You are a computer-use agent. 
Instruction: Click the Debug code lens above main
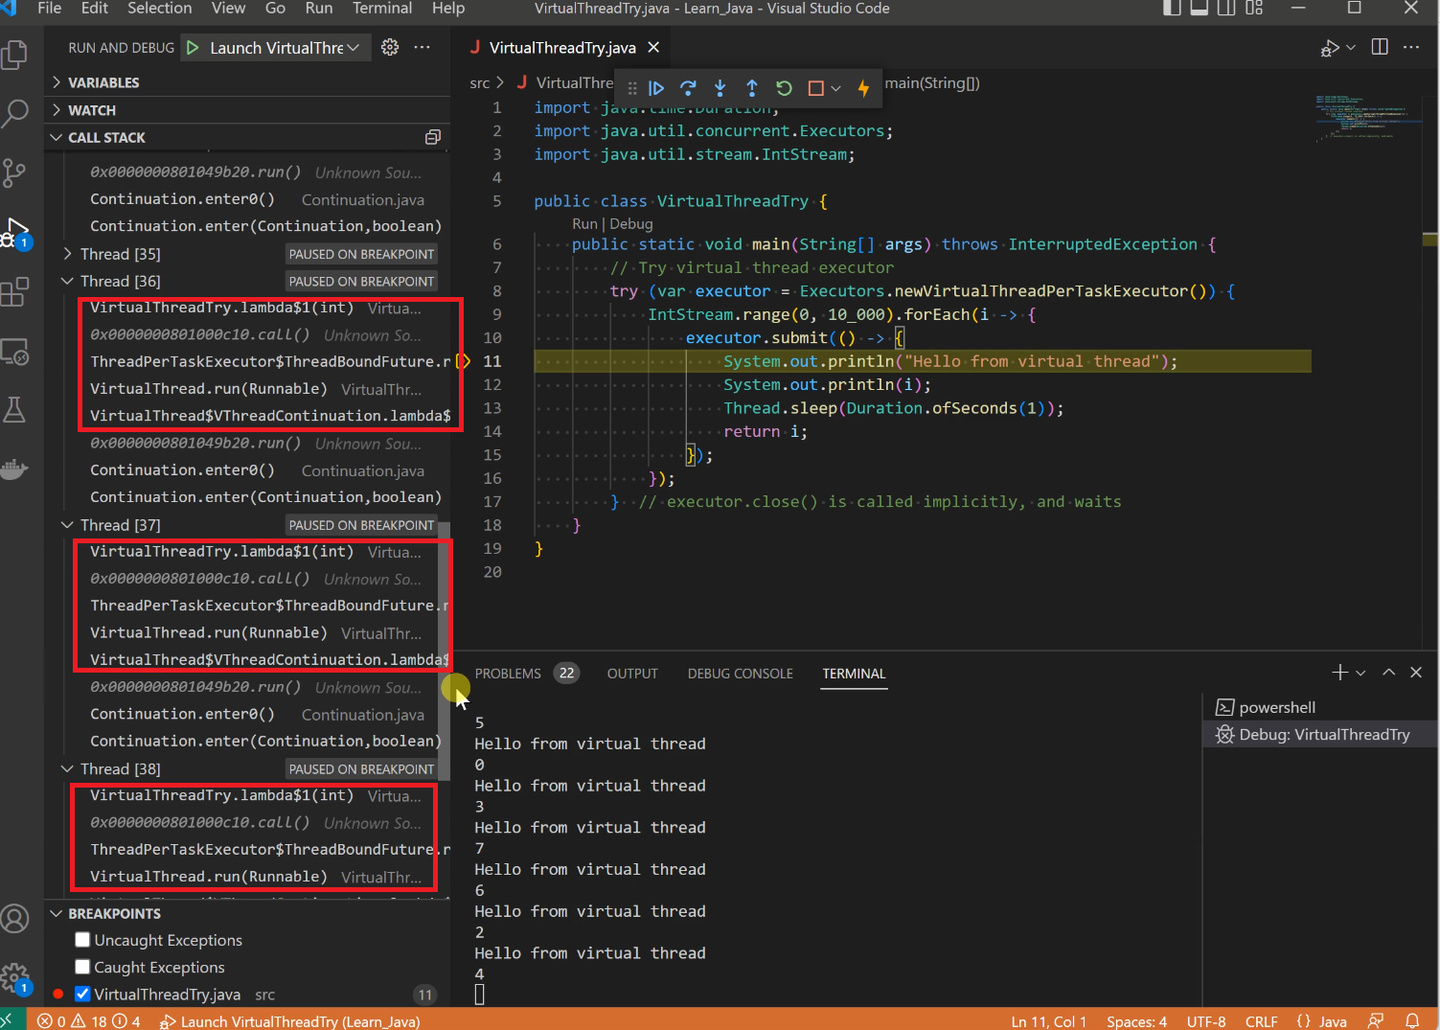pyautogui.click(x=631, y=223)
